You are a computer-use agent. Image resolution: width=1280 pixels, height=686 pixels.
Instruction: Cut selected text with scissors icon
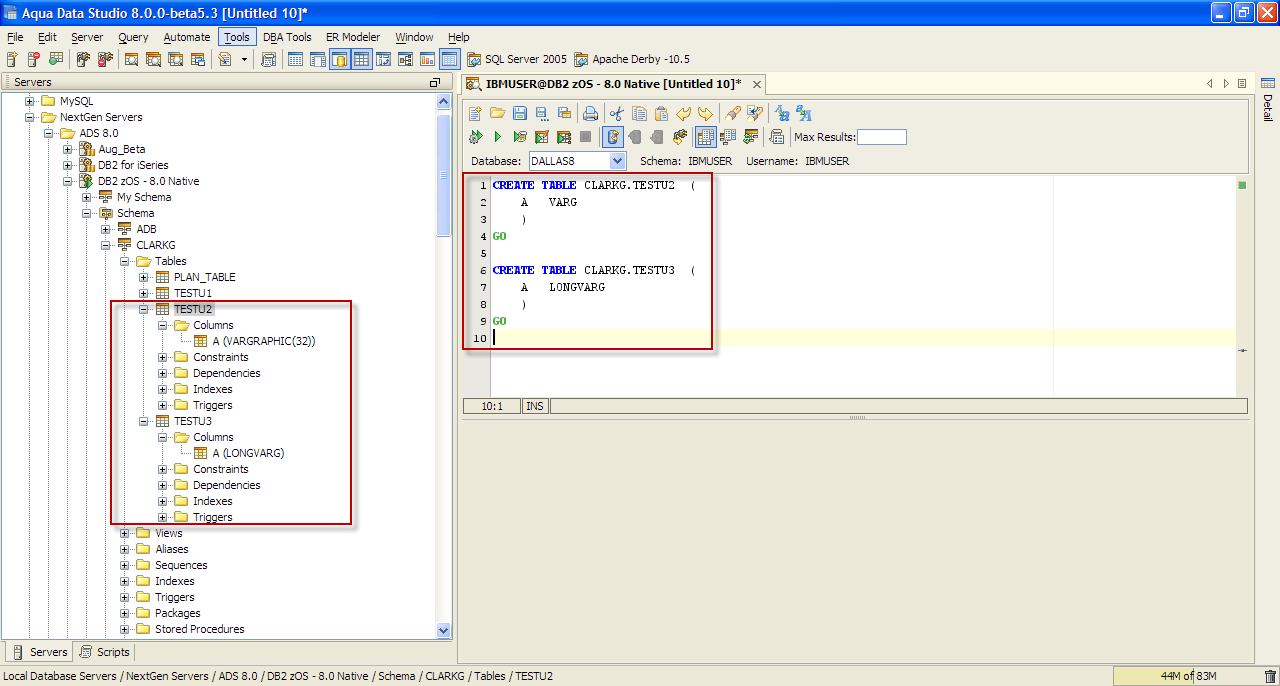coord(617,113)
